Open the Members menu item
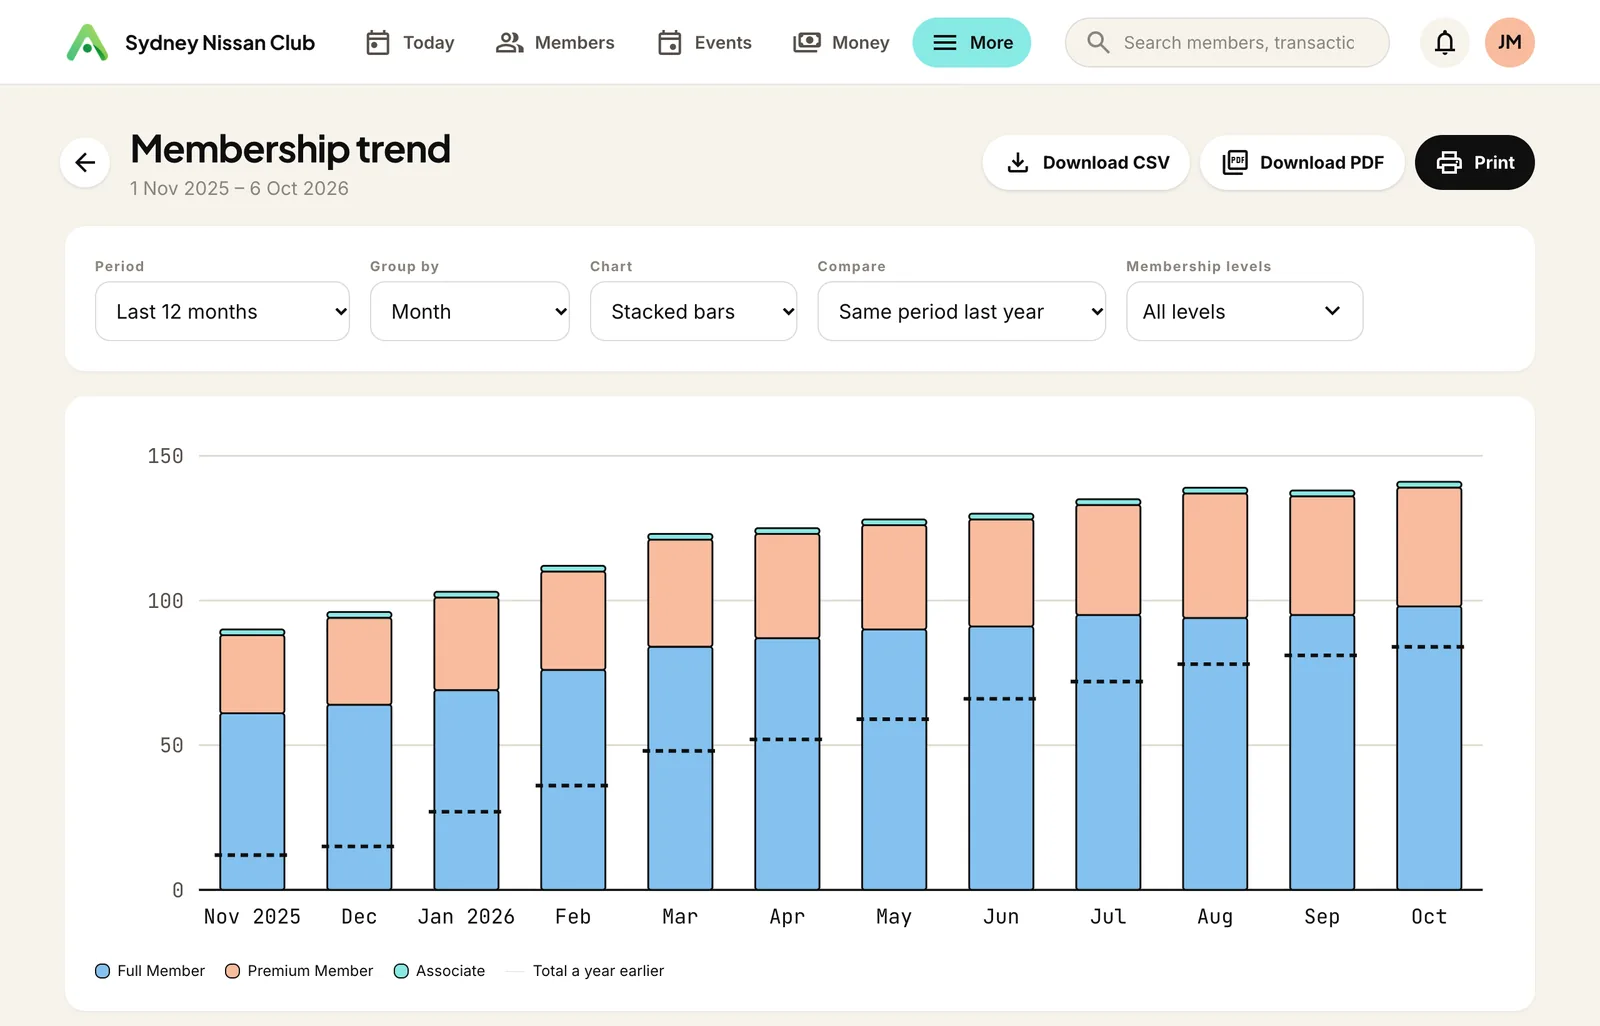This screenshot has width=1600, height=1026. tap(555, 43)
